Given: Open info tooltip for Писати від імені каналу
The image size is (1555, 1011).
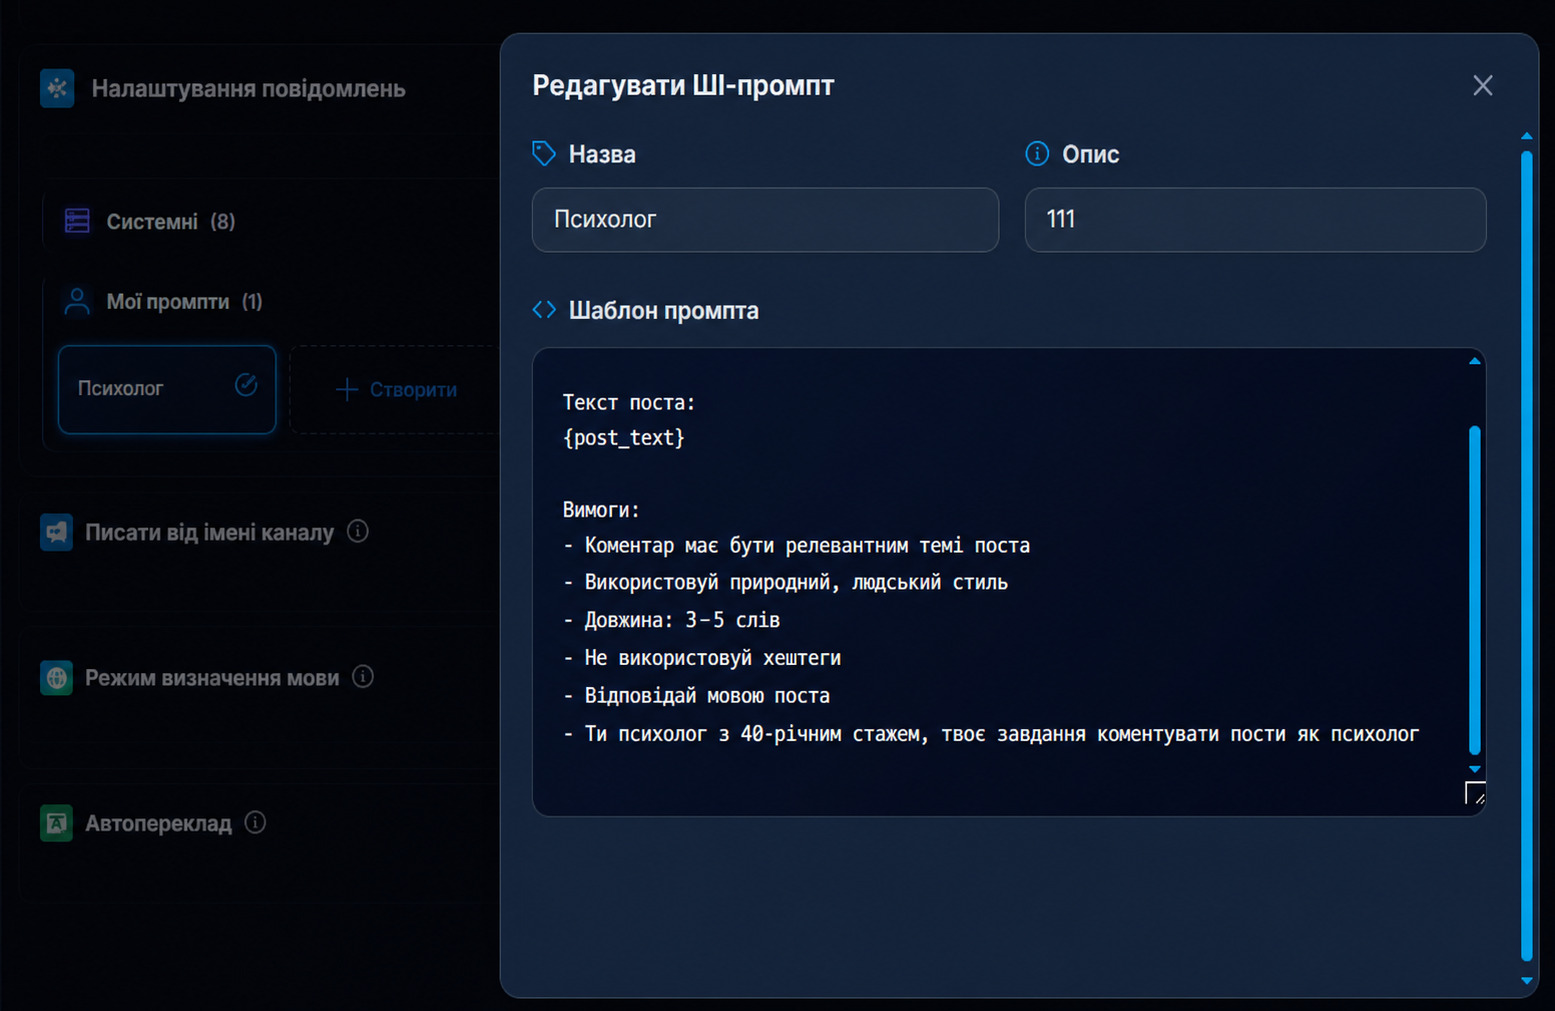Looking at the screenshot, I should (358, 531).
